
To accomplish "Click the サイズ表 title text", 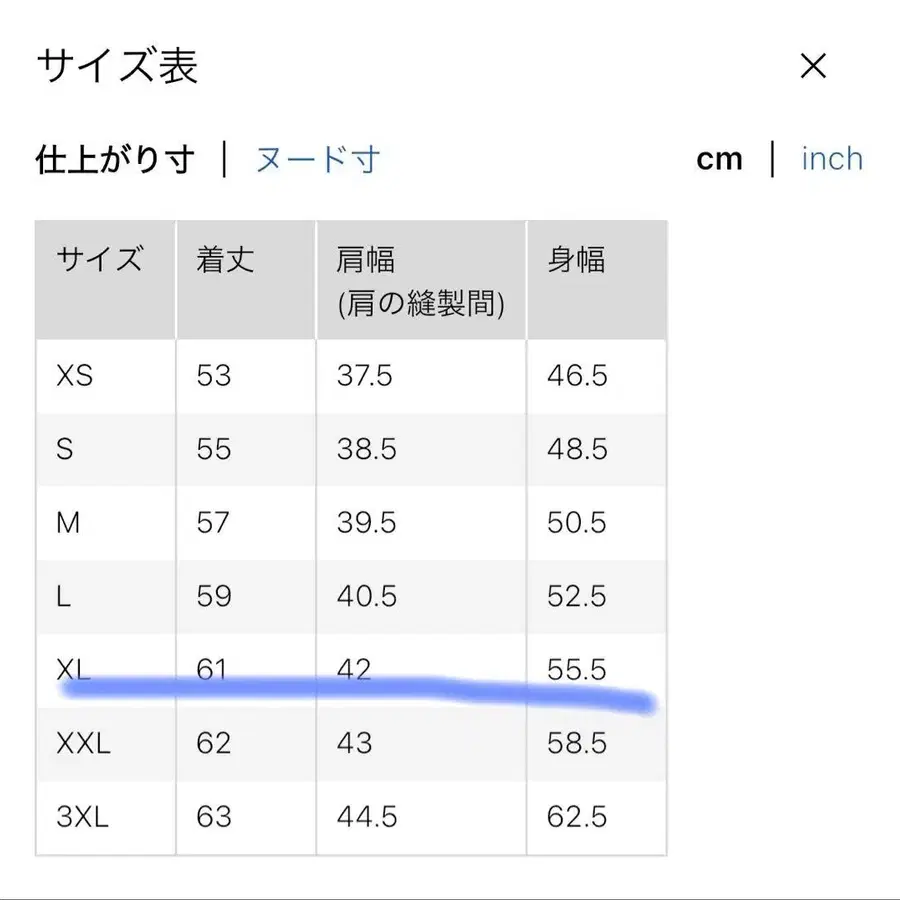I will point(117,66).
